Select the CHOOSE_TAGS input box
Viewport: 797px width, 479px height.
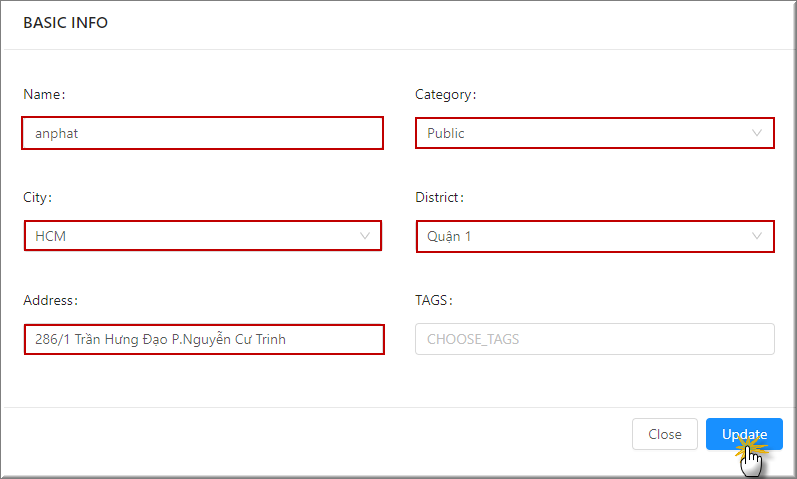point(595,339)
